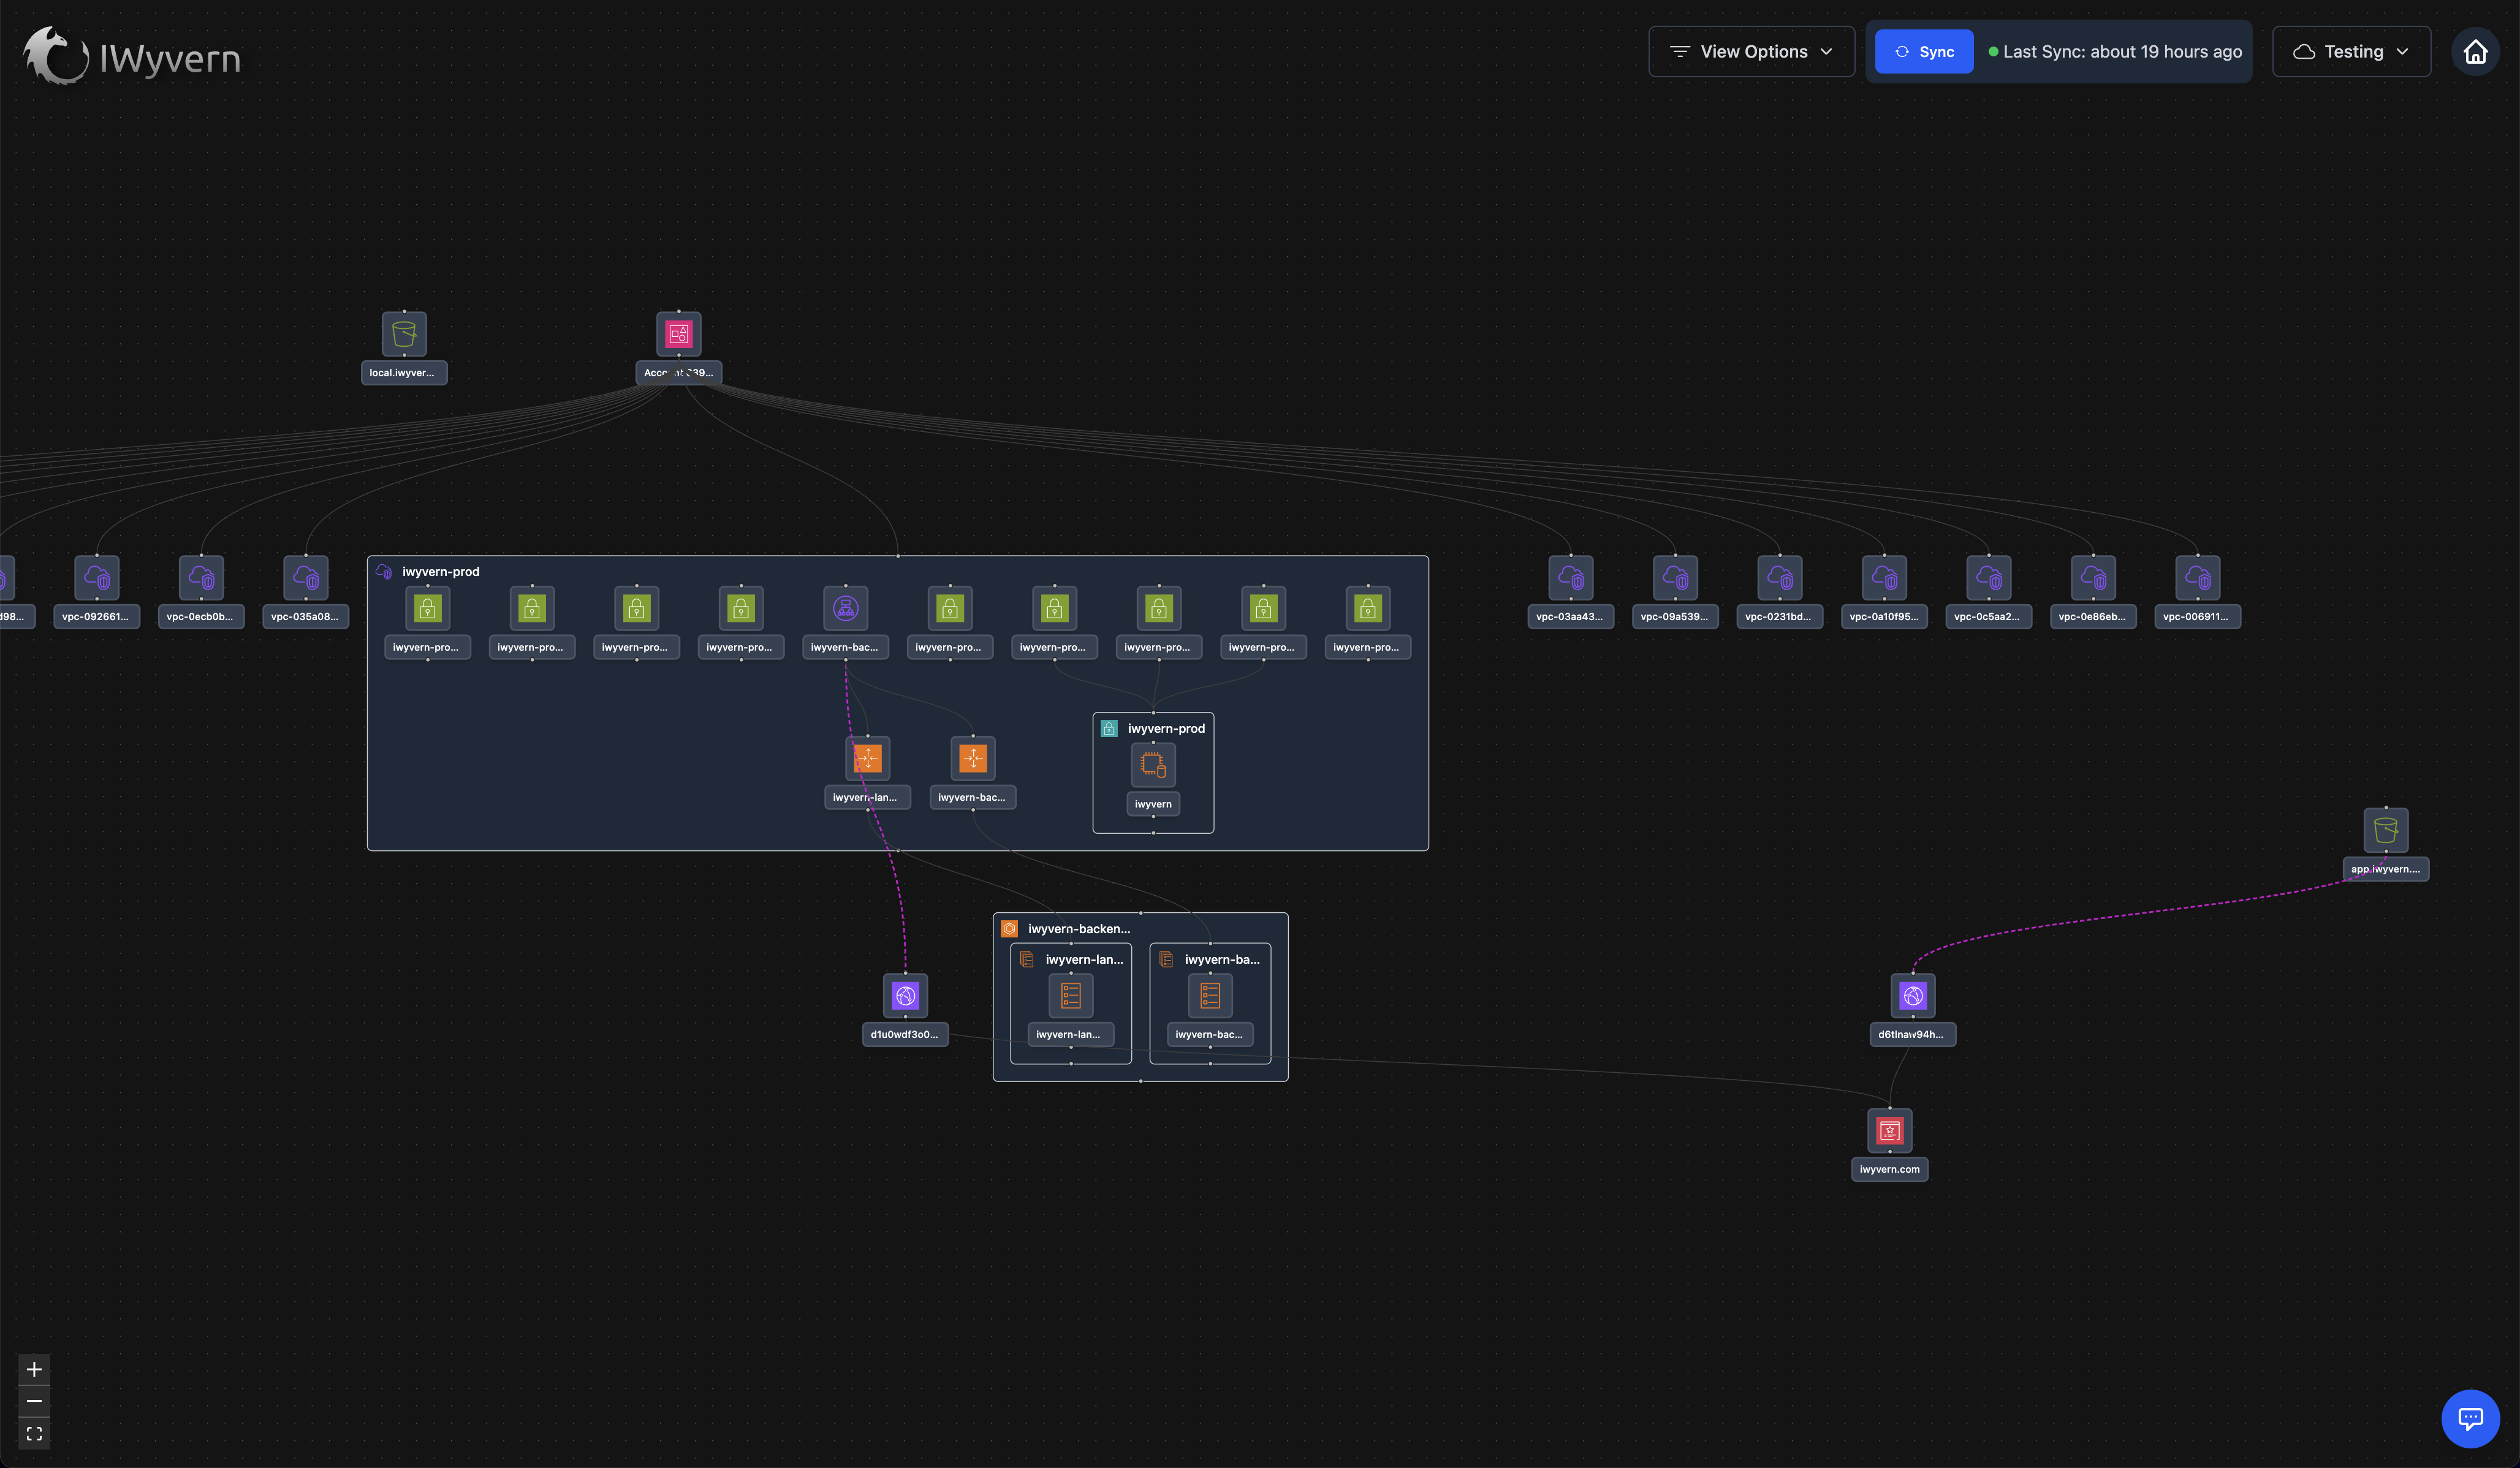Expand the Testing environment dropdown
The width and height of the screenshot is (2520, 1468).
tap(2351, 52)
